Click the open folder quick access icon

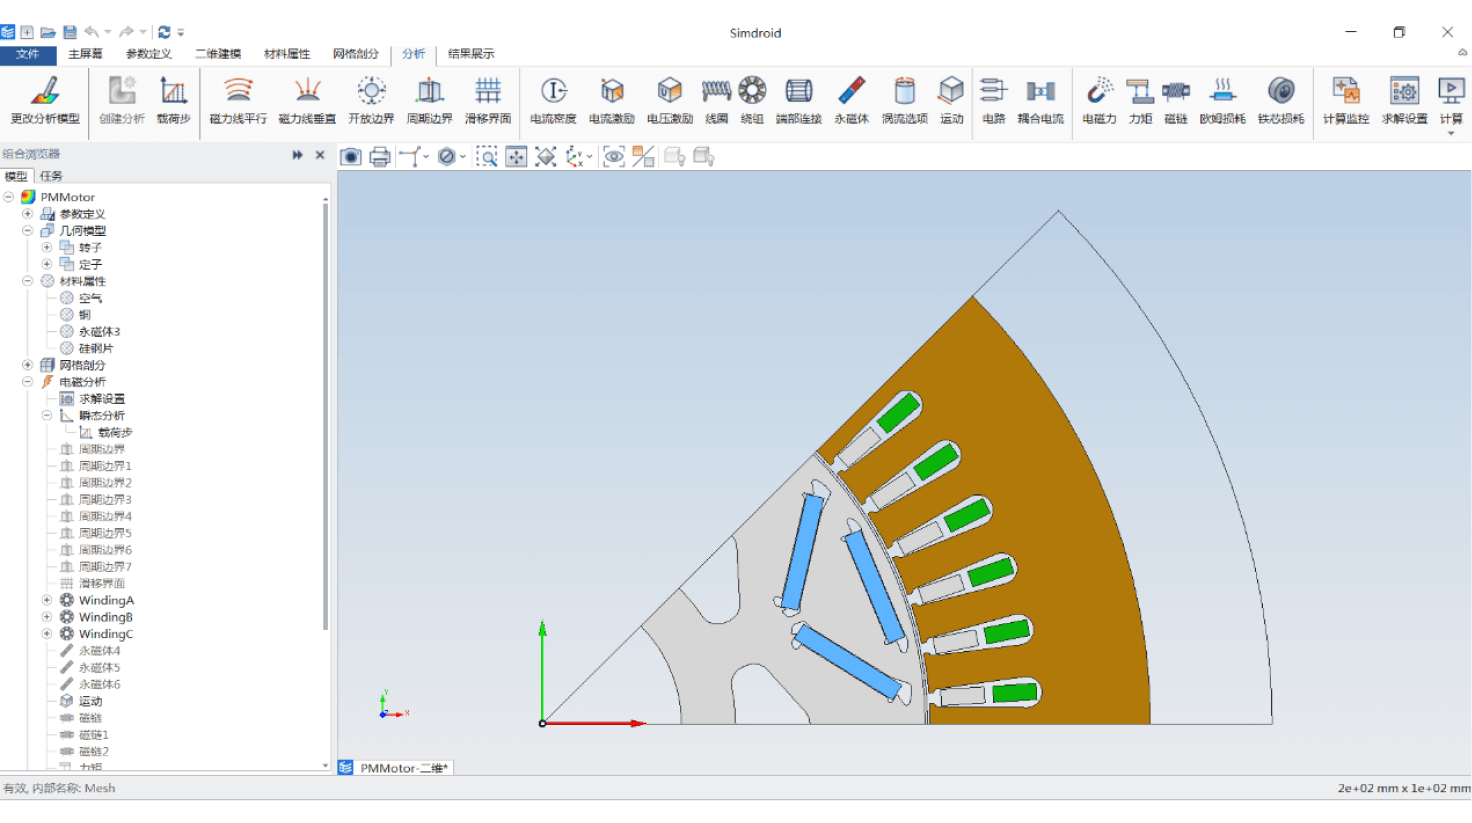coord(47,32)
